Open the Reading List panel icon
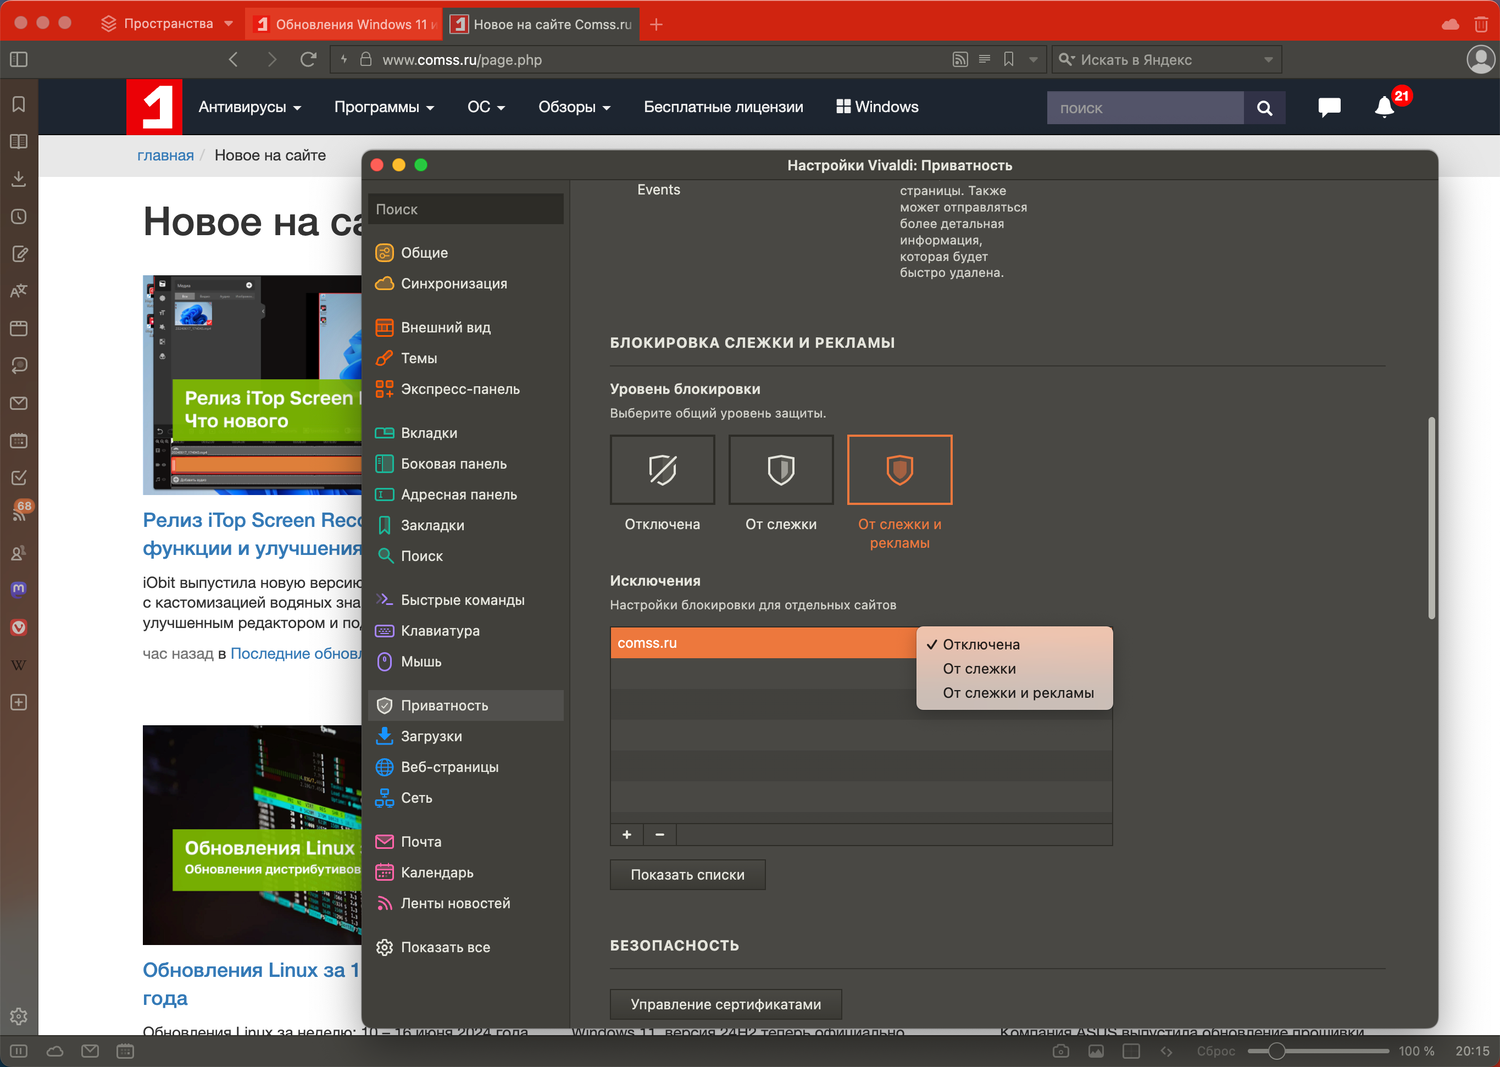 (x=18, y=142)
